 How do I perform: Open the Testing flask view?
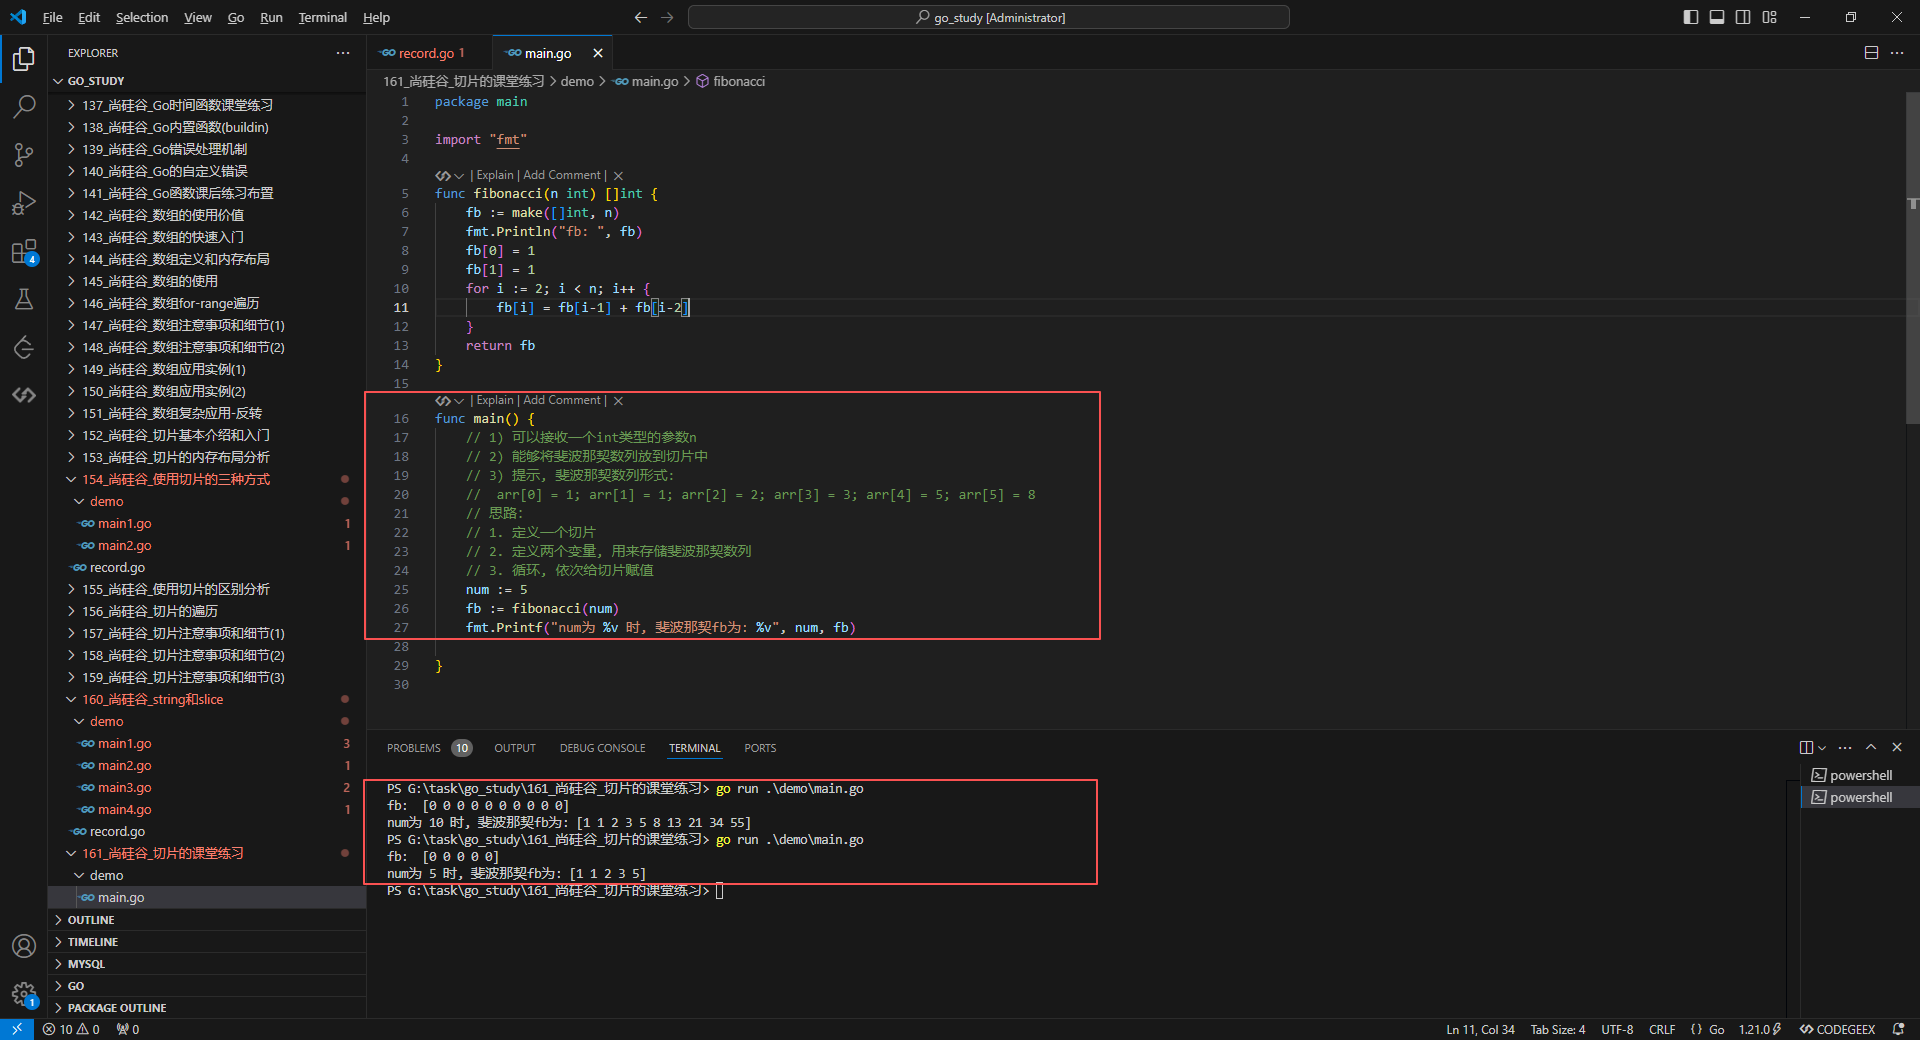pos(24,299)
